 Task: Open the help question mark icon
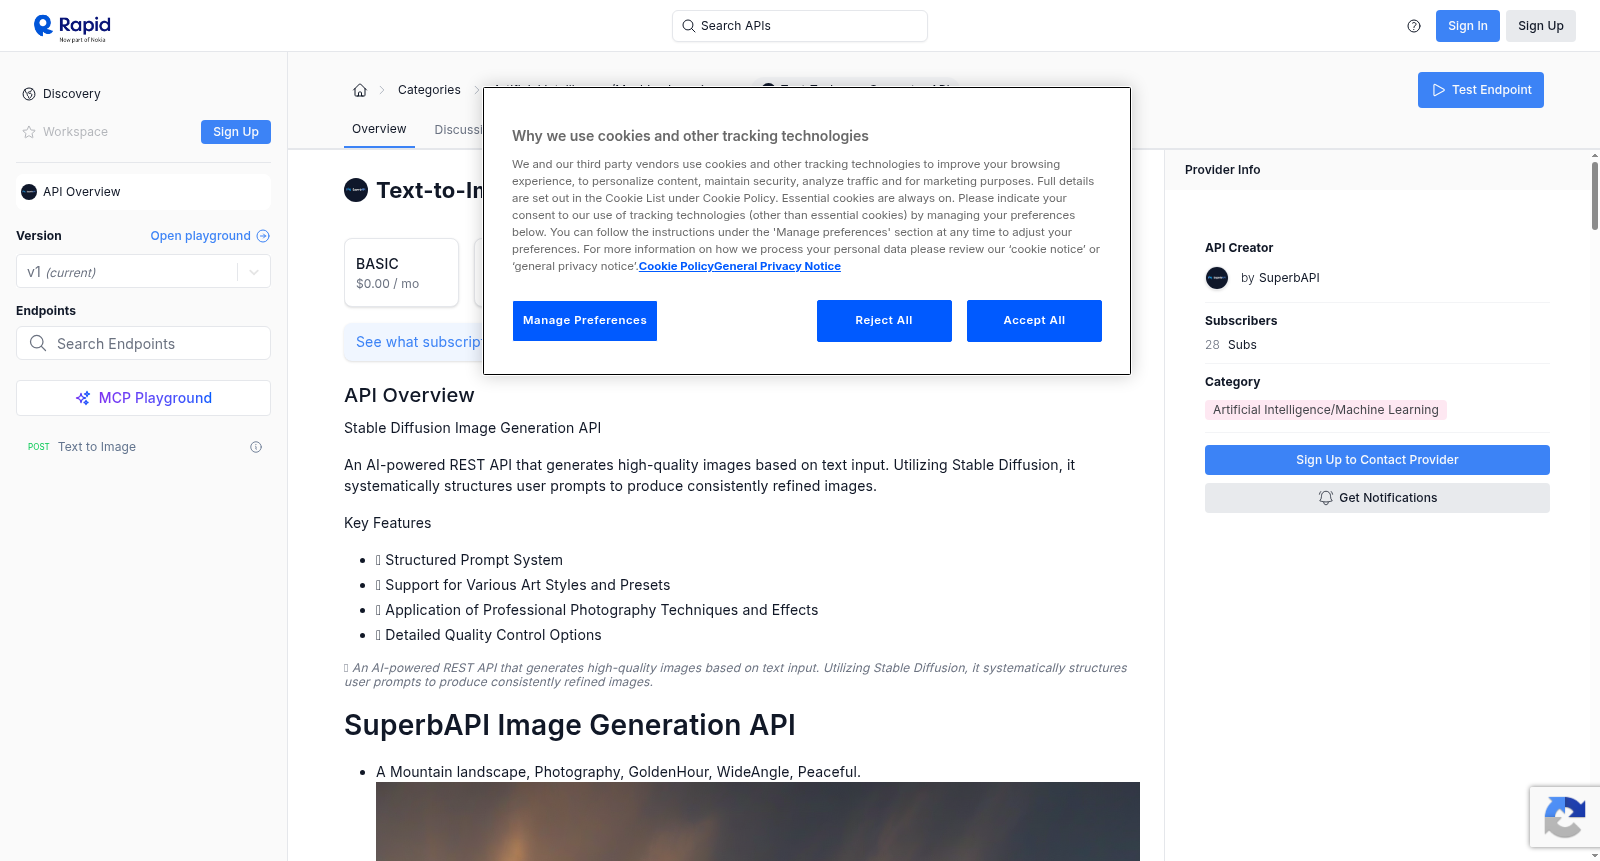[1414, 26]
